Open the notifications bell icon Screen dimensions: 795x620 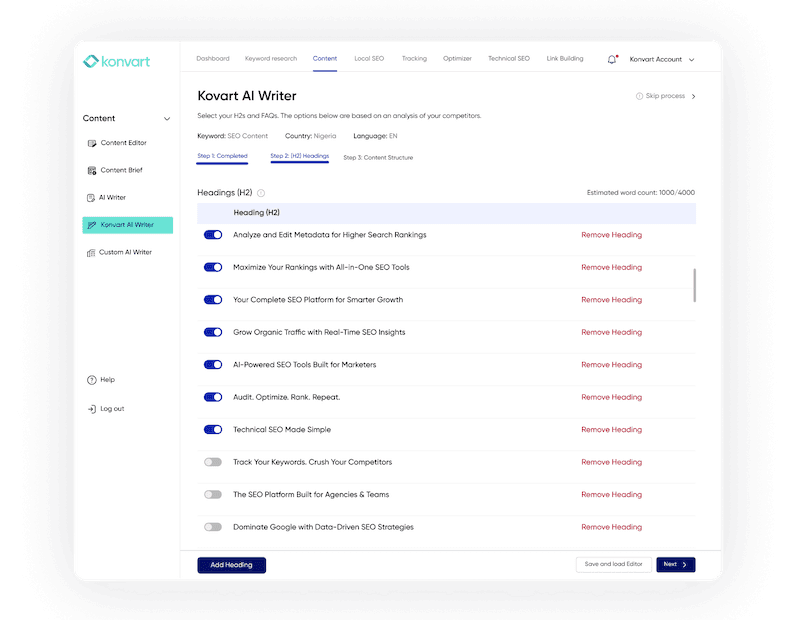612,59
